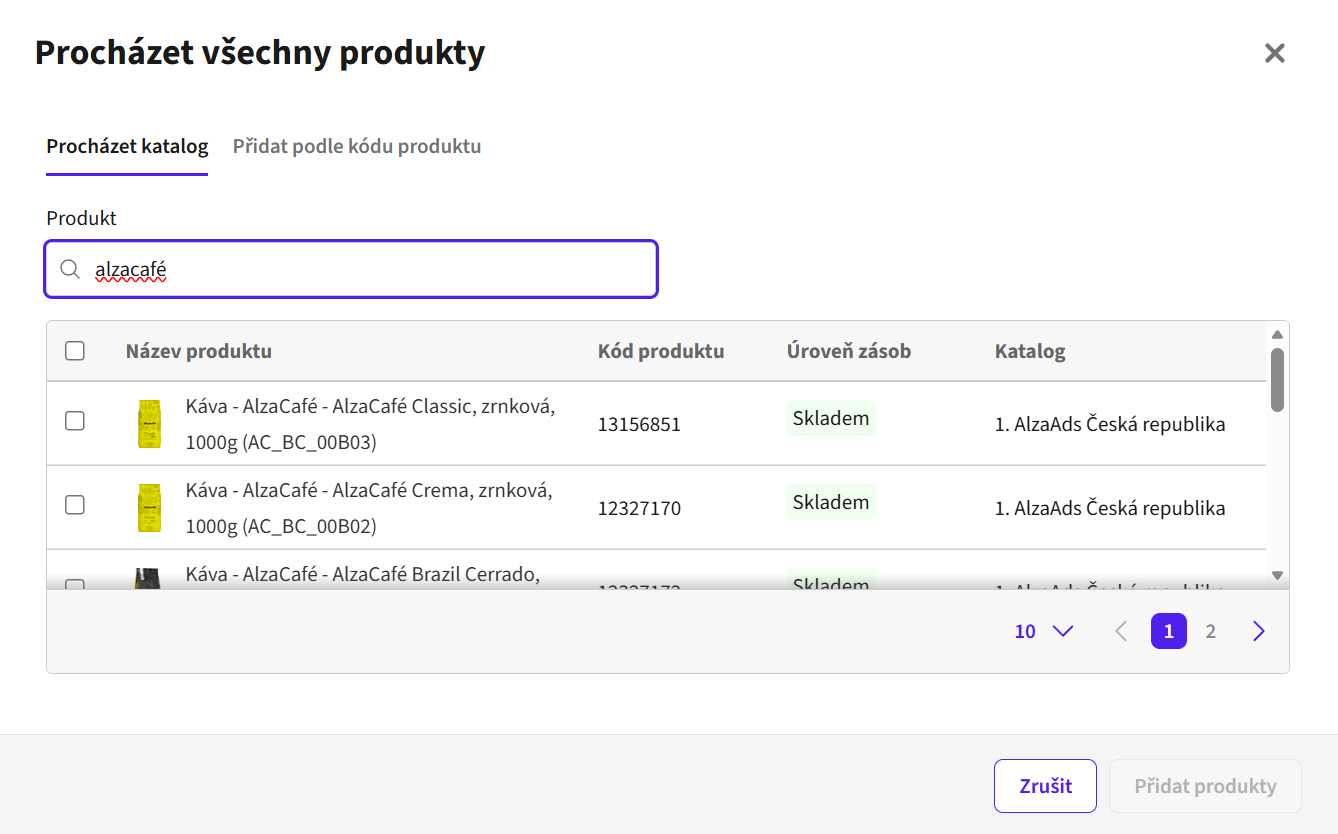This screenshot has width=1338, height=834.
Task: Click the AlzaCafé Classic product name
Action: pos(370,423)
